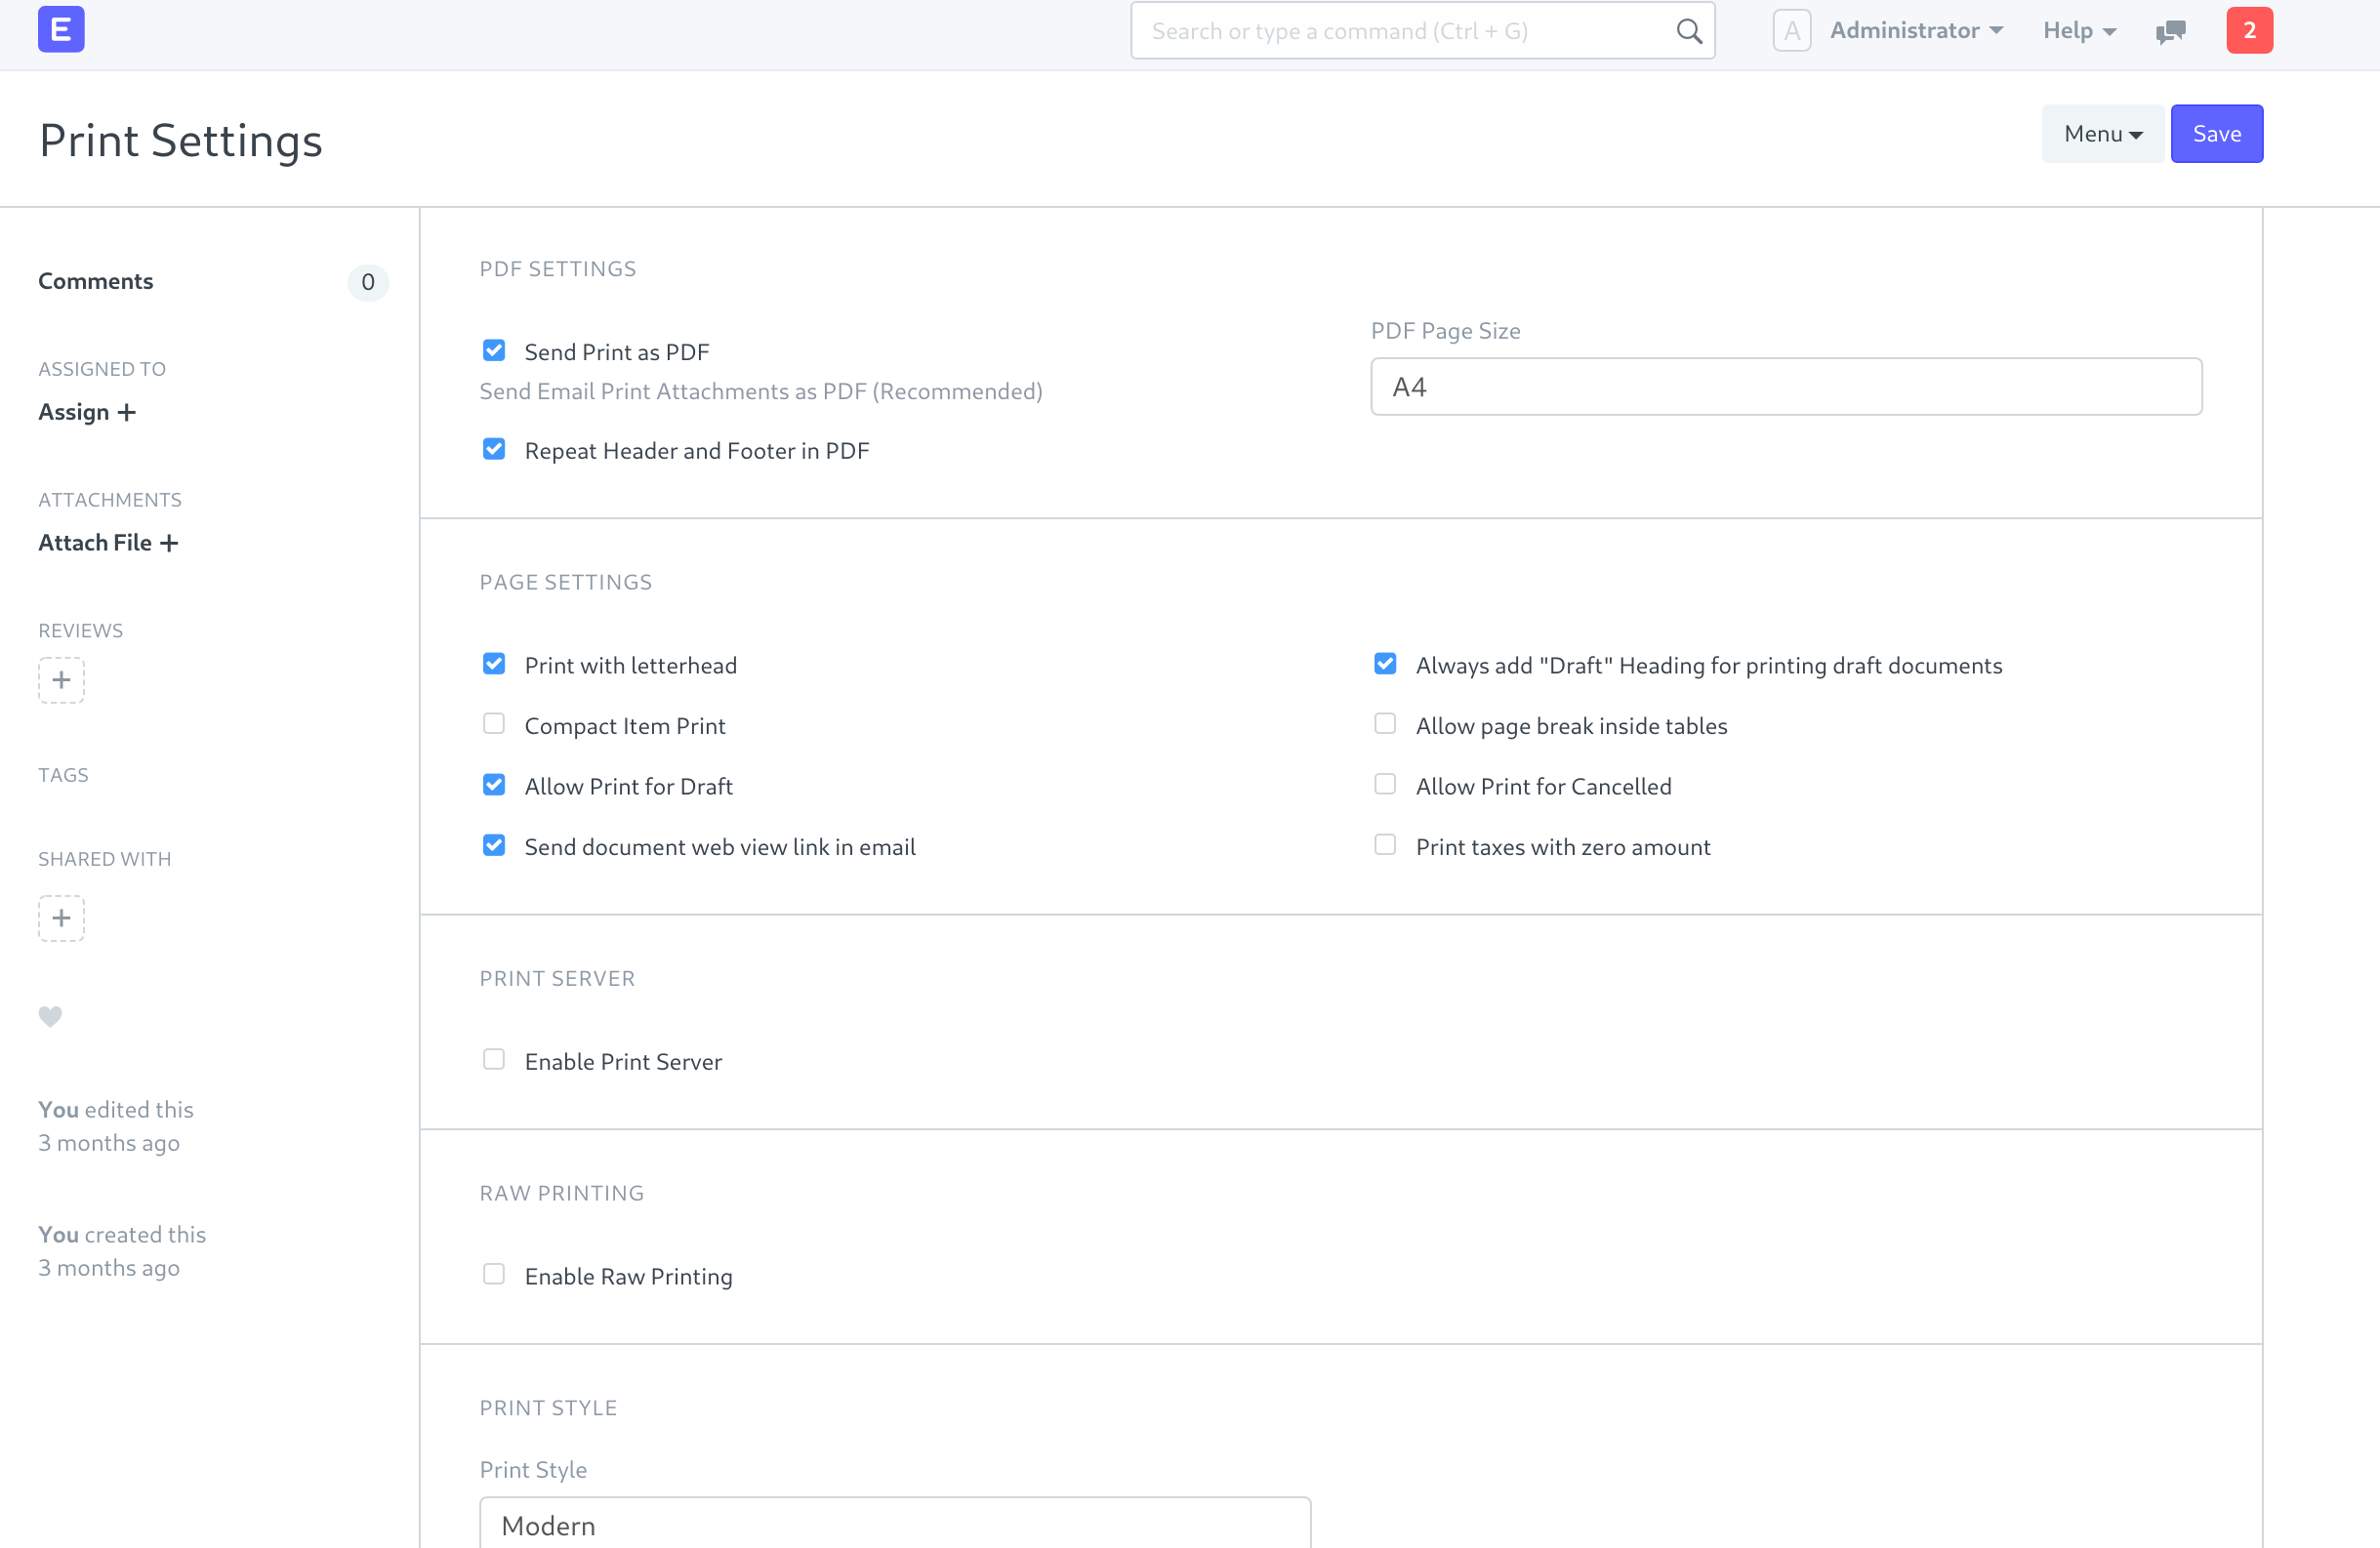The width and height of the screenshot is (2380, 1548).
Task: Click the Administrator account icon
Action: tap(1790, 31)
